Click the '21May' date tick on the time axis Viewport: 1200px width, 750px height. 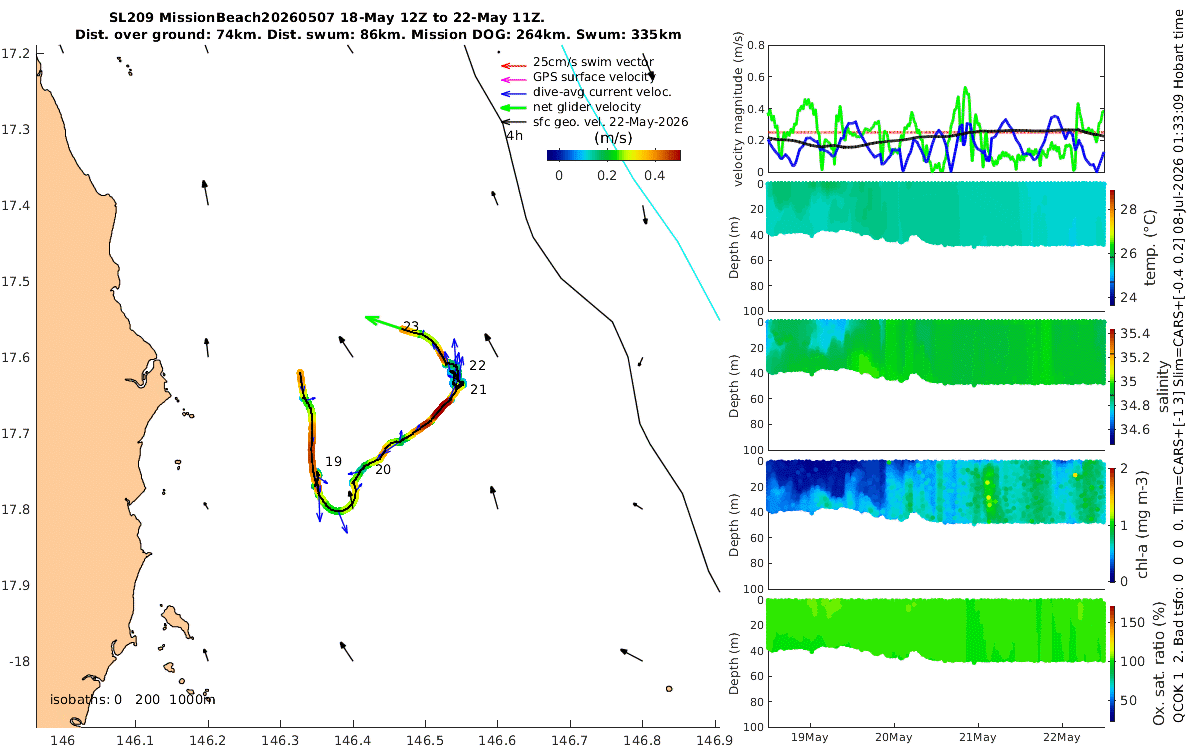[978, 737]
